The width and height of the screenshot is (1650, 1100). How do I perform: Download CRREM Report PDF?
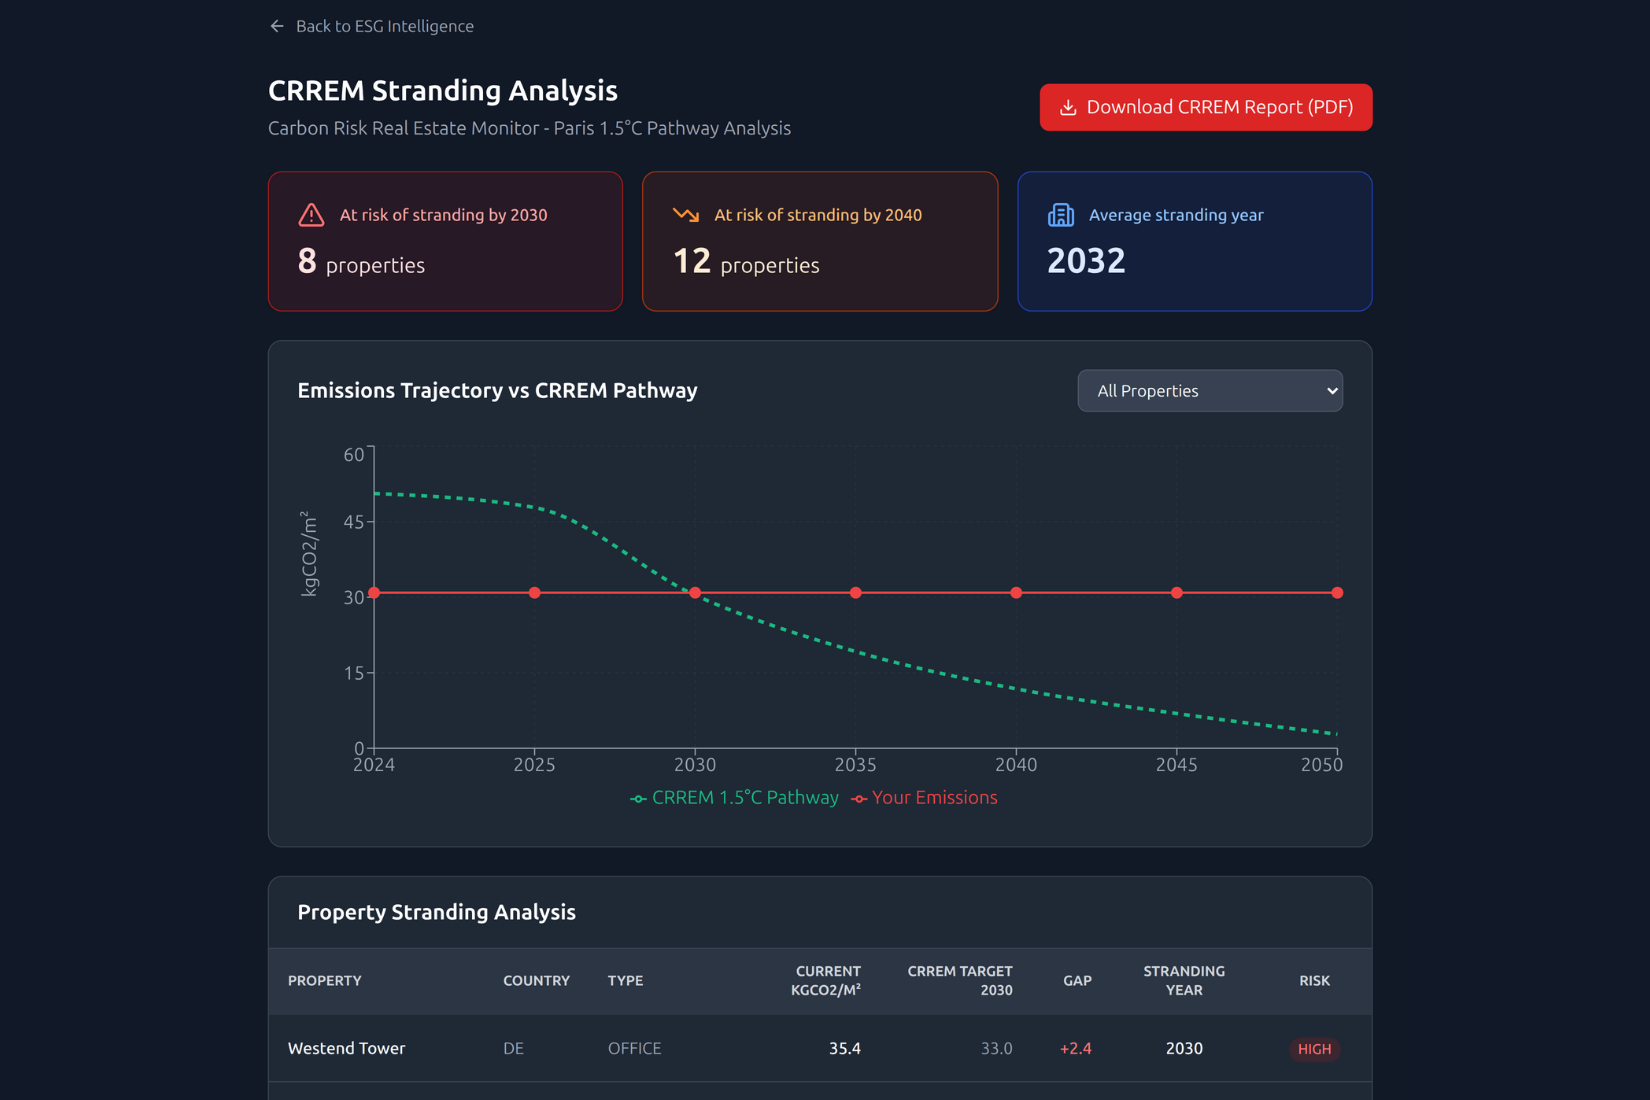coord(1205,107)
